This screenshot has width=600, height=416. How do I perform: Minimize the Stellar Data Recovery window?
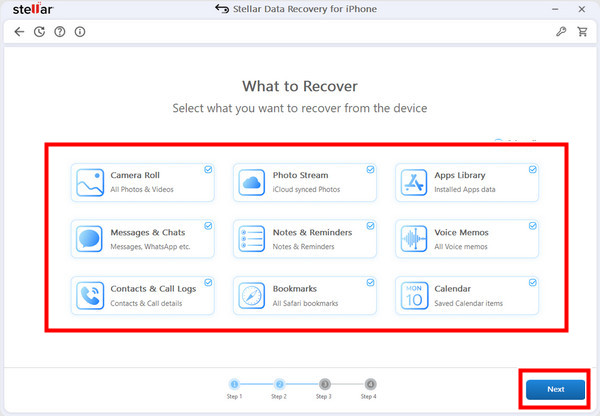pyautogui.click(x=555, y=9)
